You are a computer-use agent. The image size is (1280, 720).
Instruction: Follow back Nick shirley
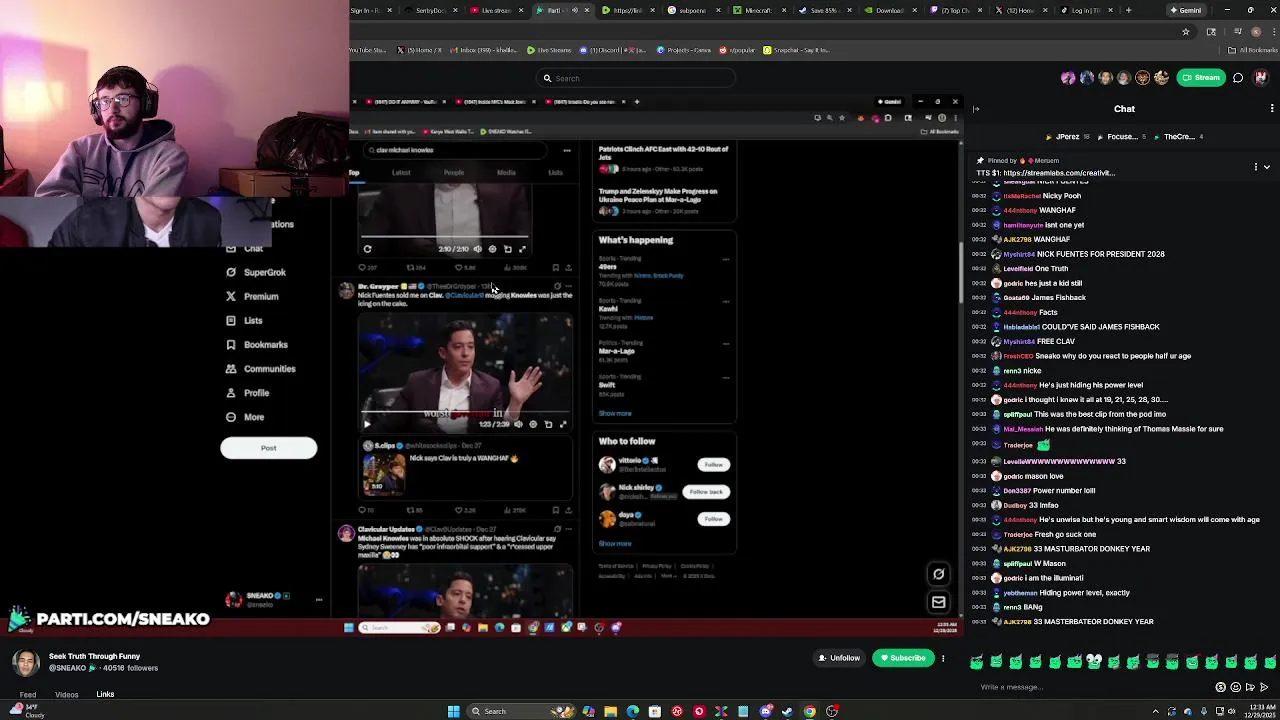pyautogui.click(x=706, y=491)
